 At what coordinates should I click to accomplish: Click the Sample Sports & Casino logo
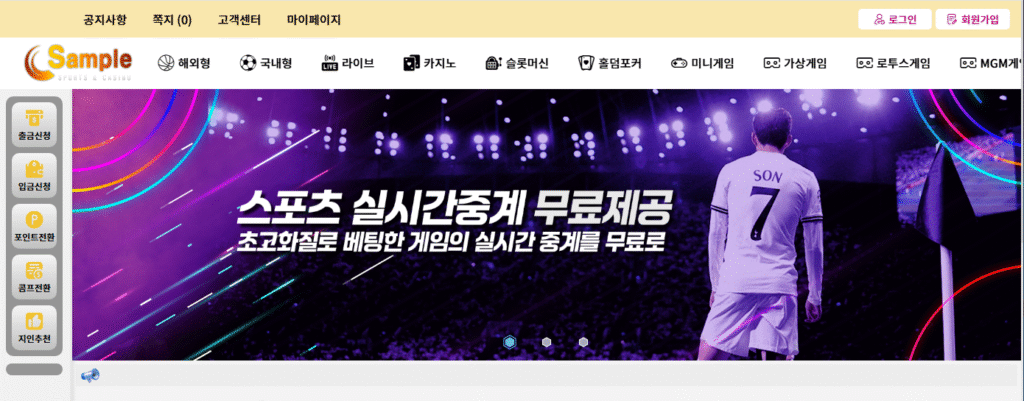point(78,63)
